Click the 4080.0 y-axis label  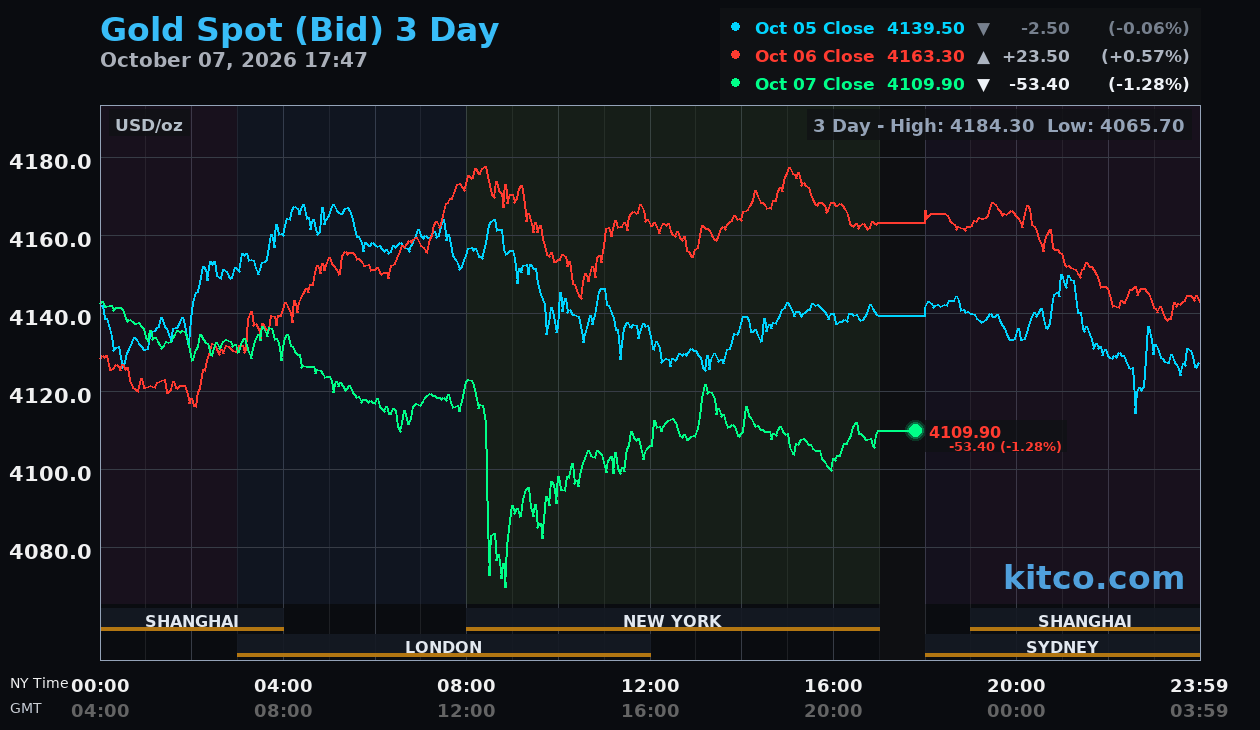50,551
